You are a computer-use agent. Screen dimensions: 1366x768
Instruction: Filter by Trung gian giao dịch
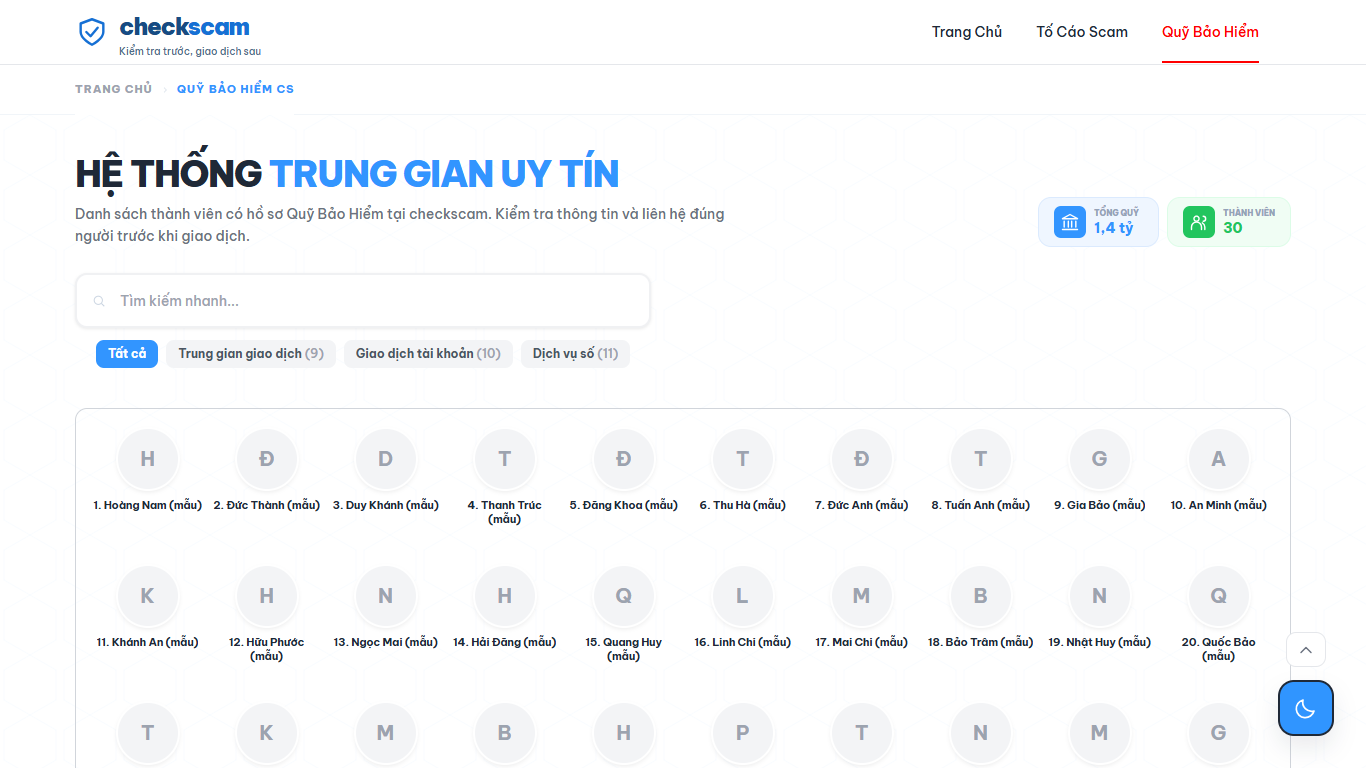[x=251, y=354]
